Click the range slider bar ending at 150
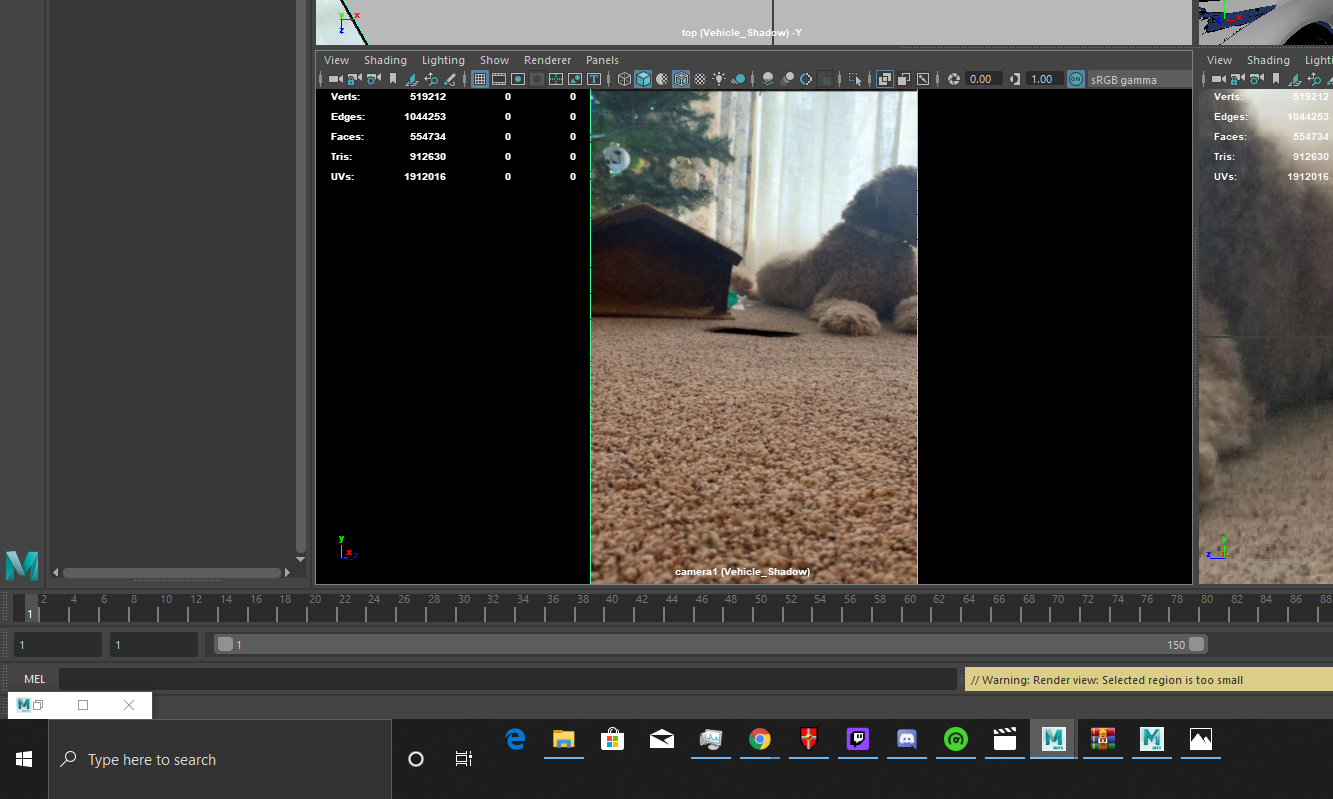This screenshot has height=799, width=1333. coord(711,644)
